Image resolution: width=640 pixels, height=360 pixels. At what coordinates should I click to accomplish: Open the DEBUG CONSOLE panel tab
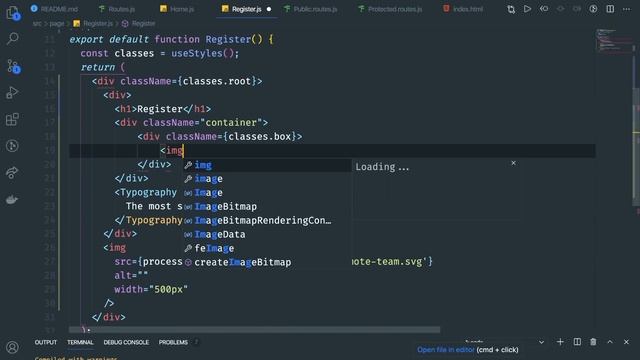pyautogui.click(x=126, y=342)
